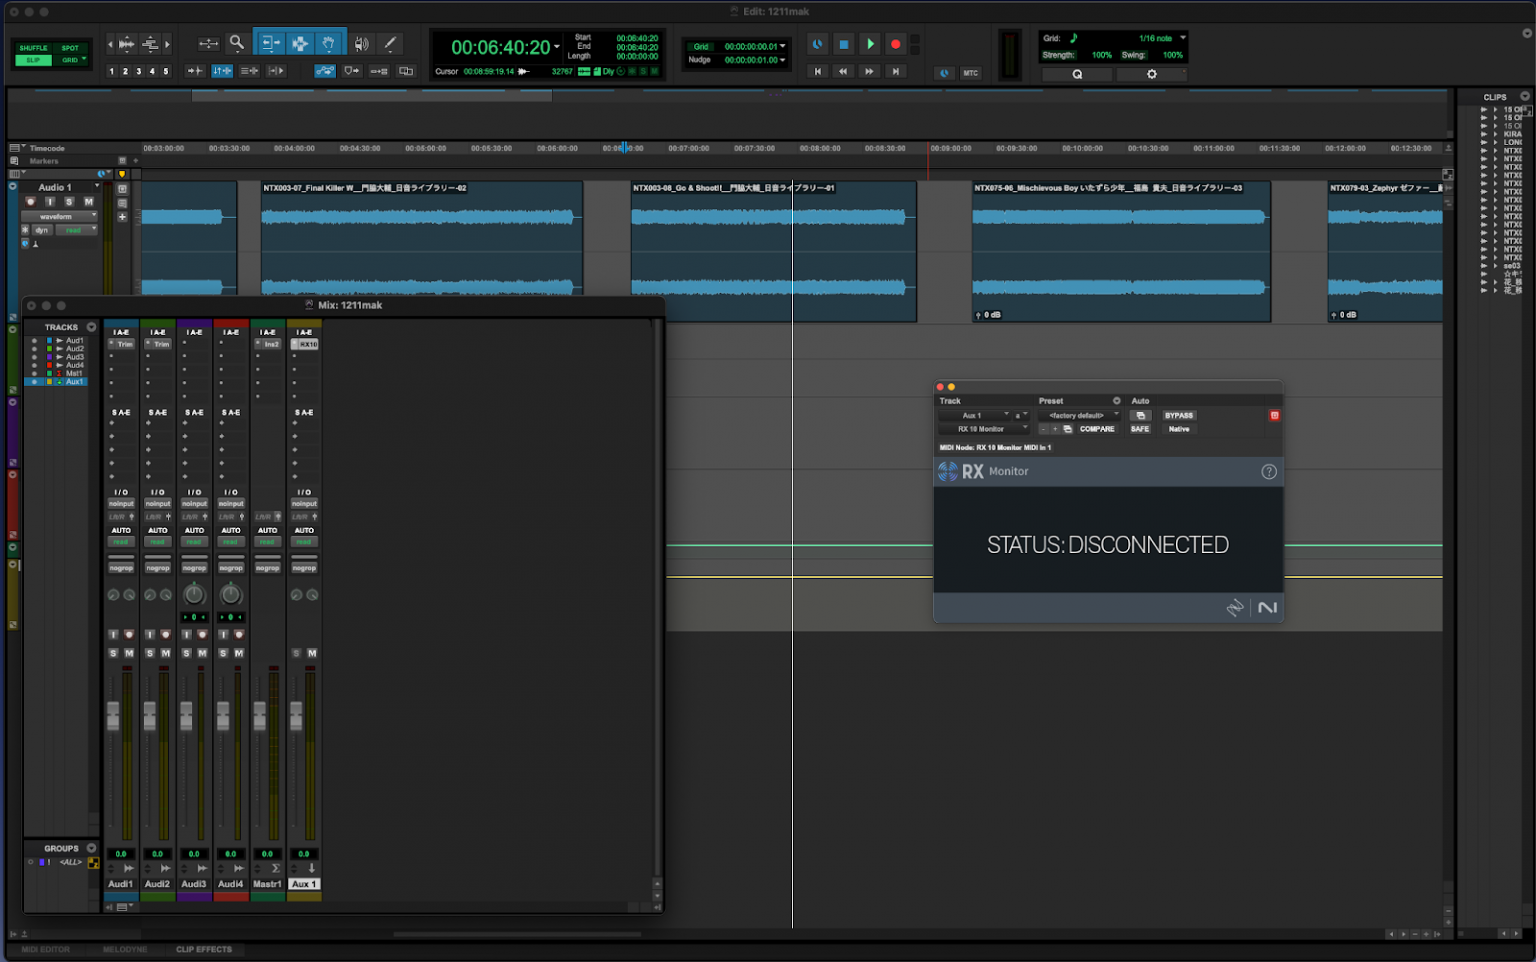
Task: Open the Transport settings gear icon
Action: (x=1152, y=73)
